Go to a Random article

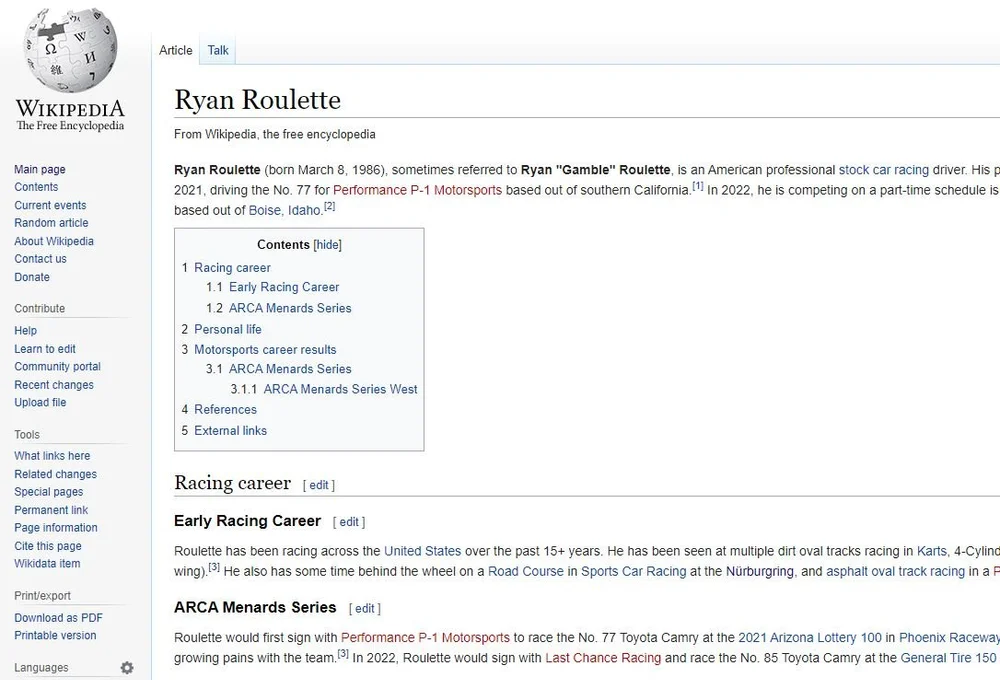tap(50, 222)
